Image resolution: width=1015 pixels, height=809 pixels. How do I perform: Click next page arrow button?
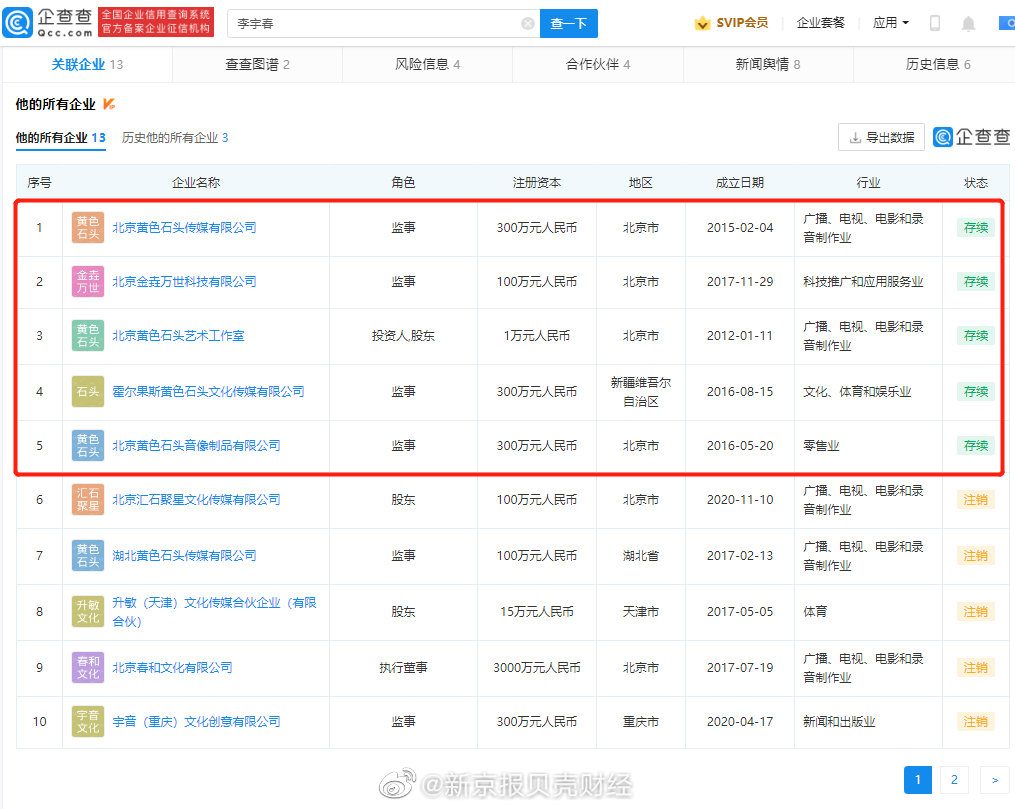[x=995, y=780]
